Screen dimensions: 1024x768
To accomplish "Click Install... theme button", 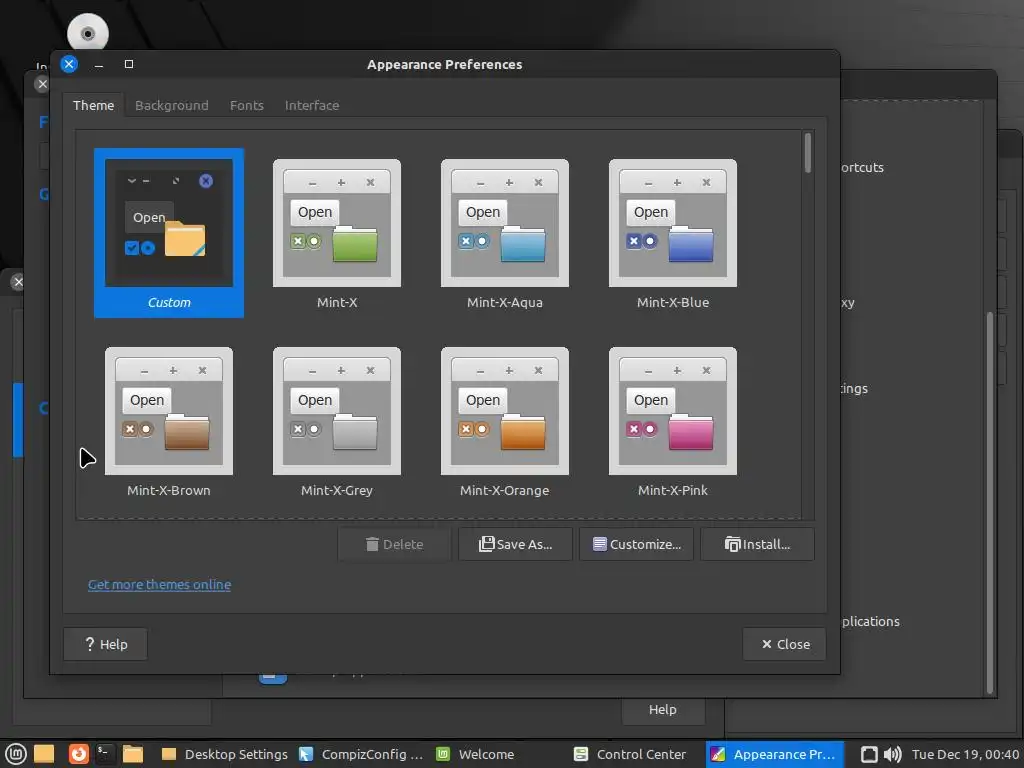I will tap(758, 544).
